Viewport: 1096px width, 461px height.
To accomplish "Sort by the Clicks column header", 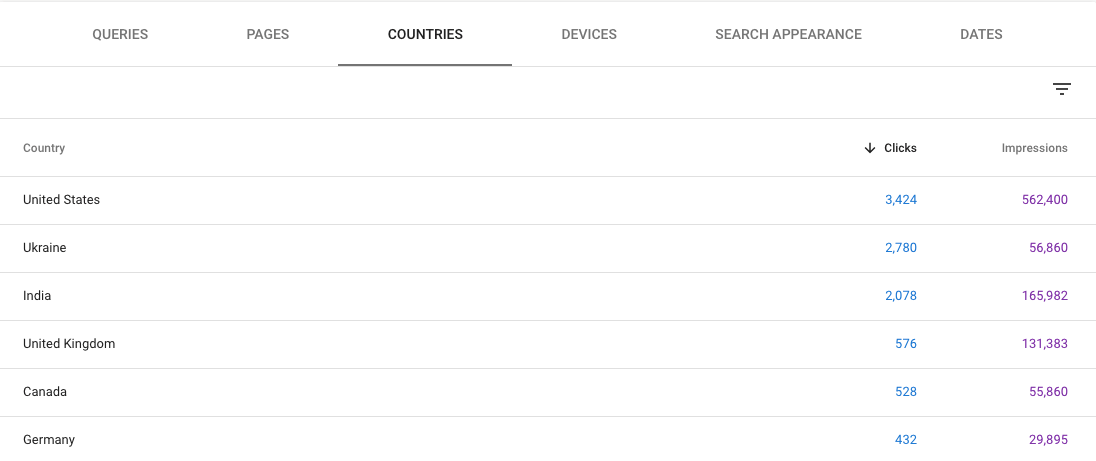I will click(x=900, y=148).
